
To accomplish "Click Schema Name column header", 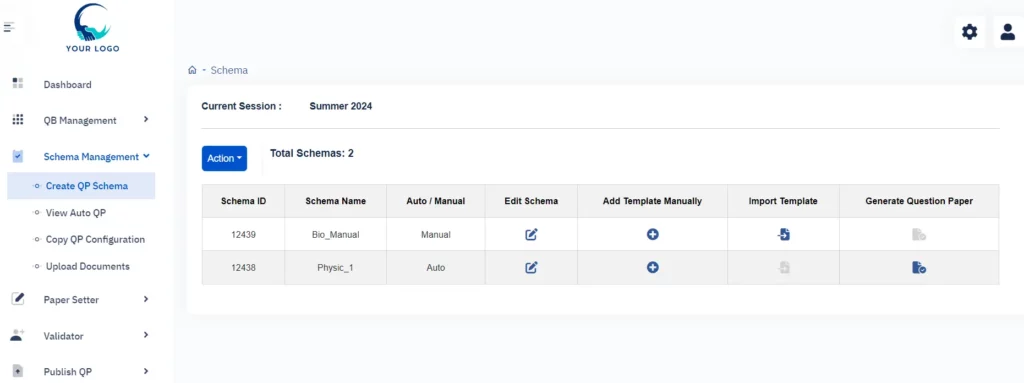I will click(336, 201).
